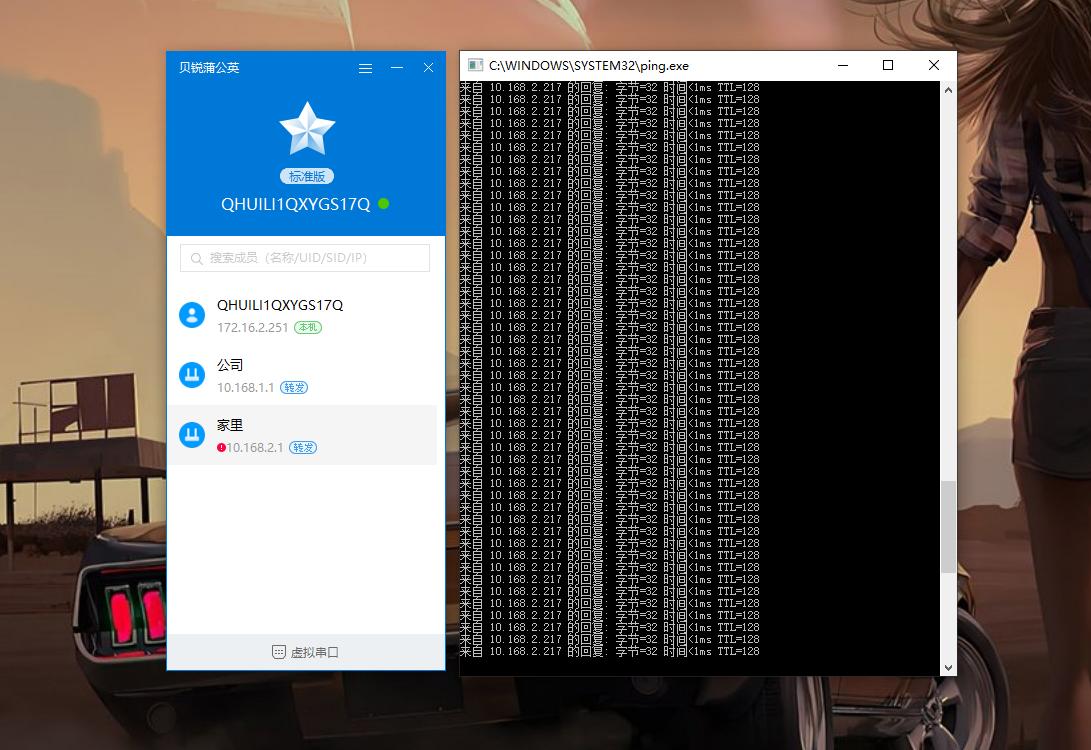Click the scroll down arrow in ping window
Viewport: 1091px width, 750px height.
[x=948, y=667]
